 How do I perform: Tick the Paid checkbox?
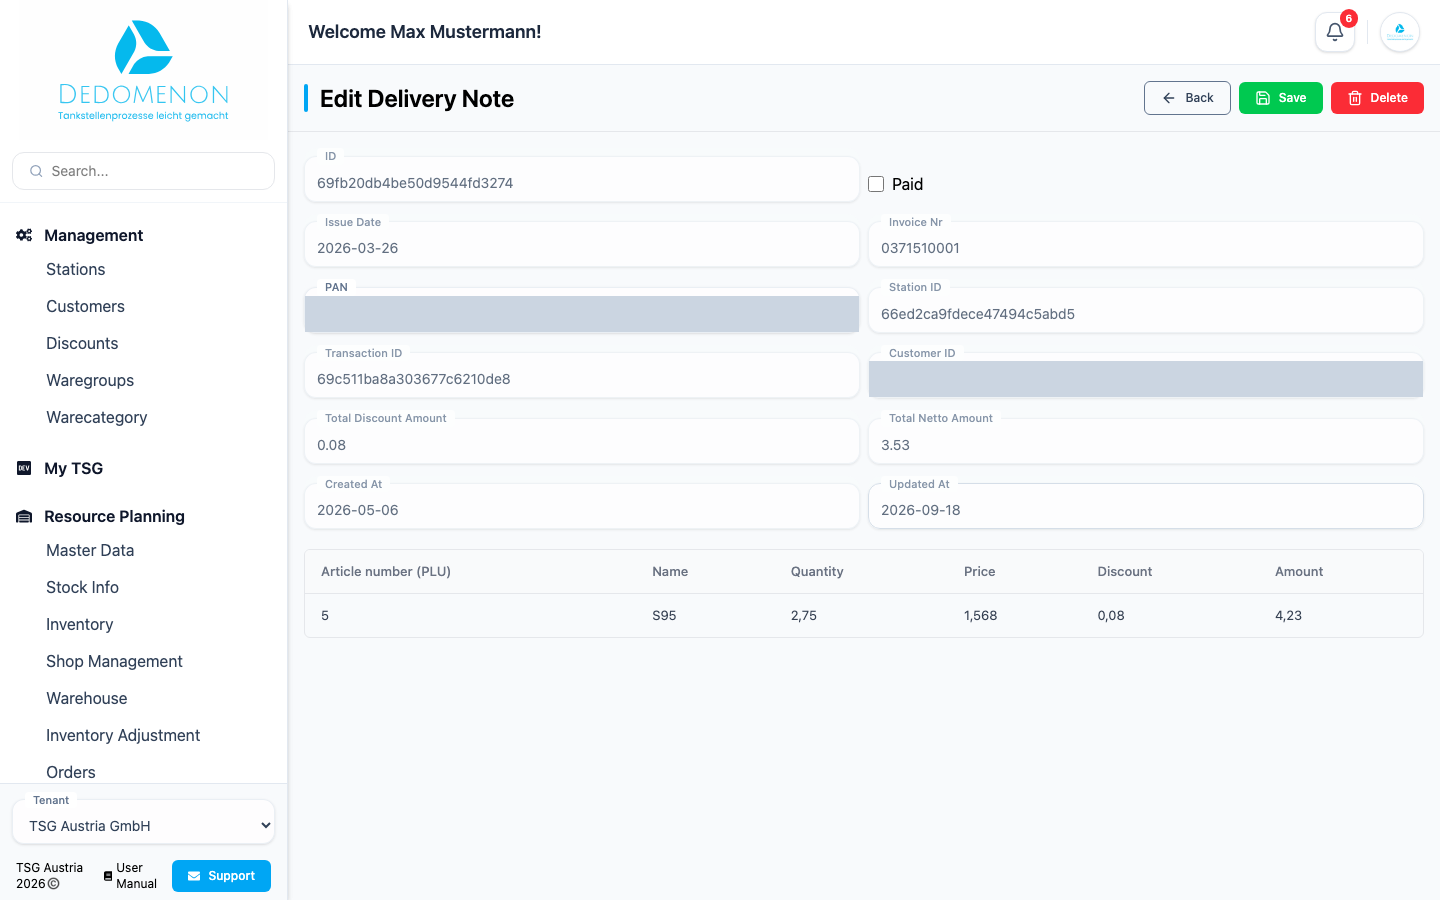tap(876, 184)
